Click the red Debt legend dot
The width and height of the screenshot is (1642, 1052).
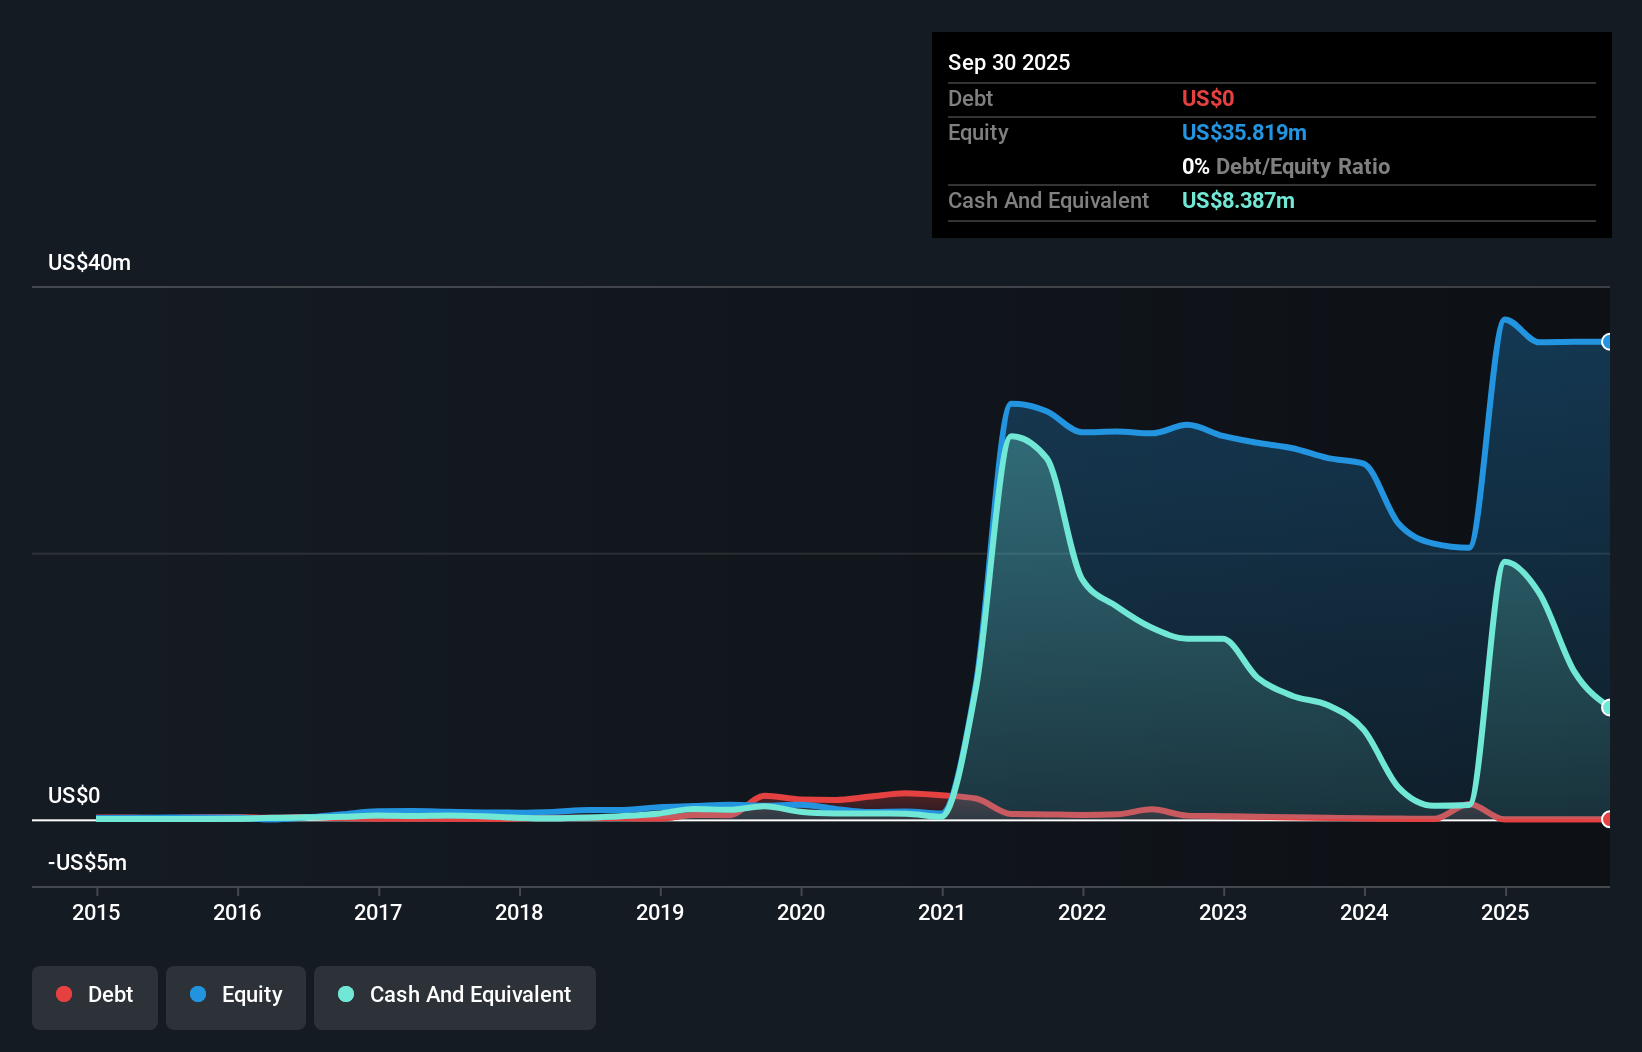point(64,994)
